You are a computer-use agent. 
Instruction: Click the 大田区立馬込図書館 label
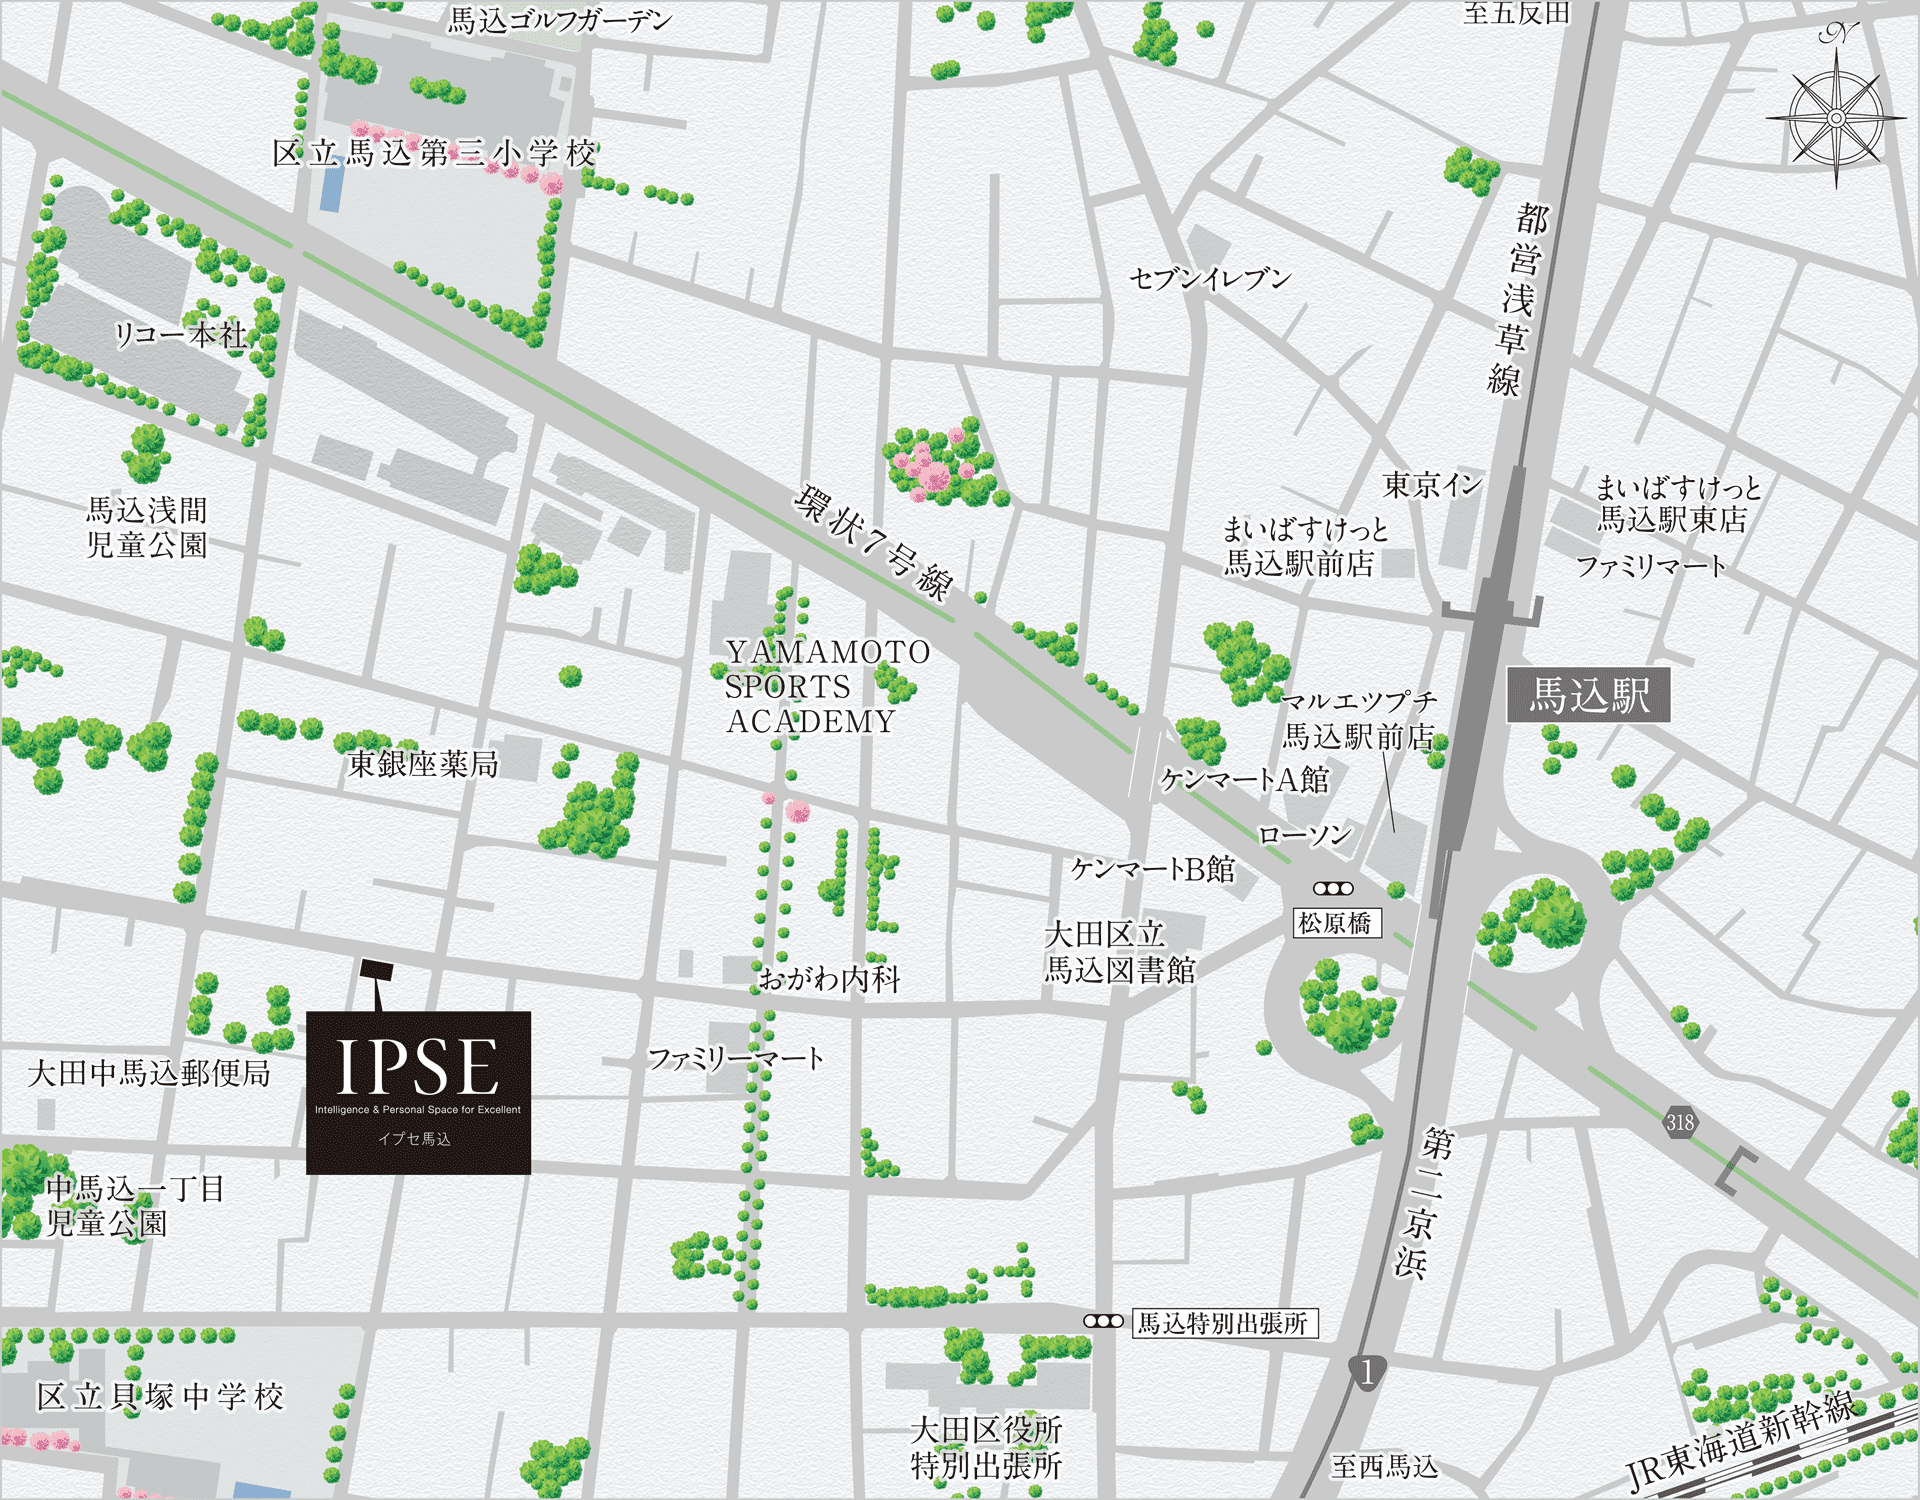(1120, 952)
